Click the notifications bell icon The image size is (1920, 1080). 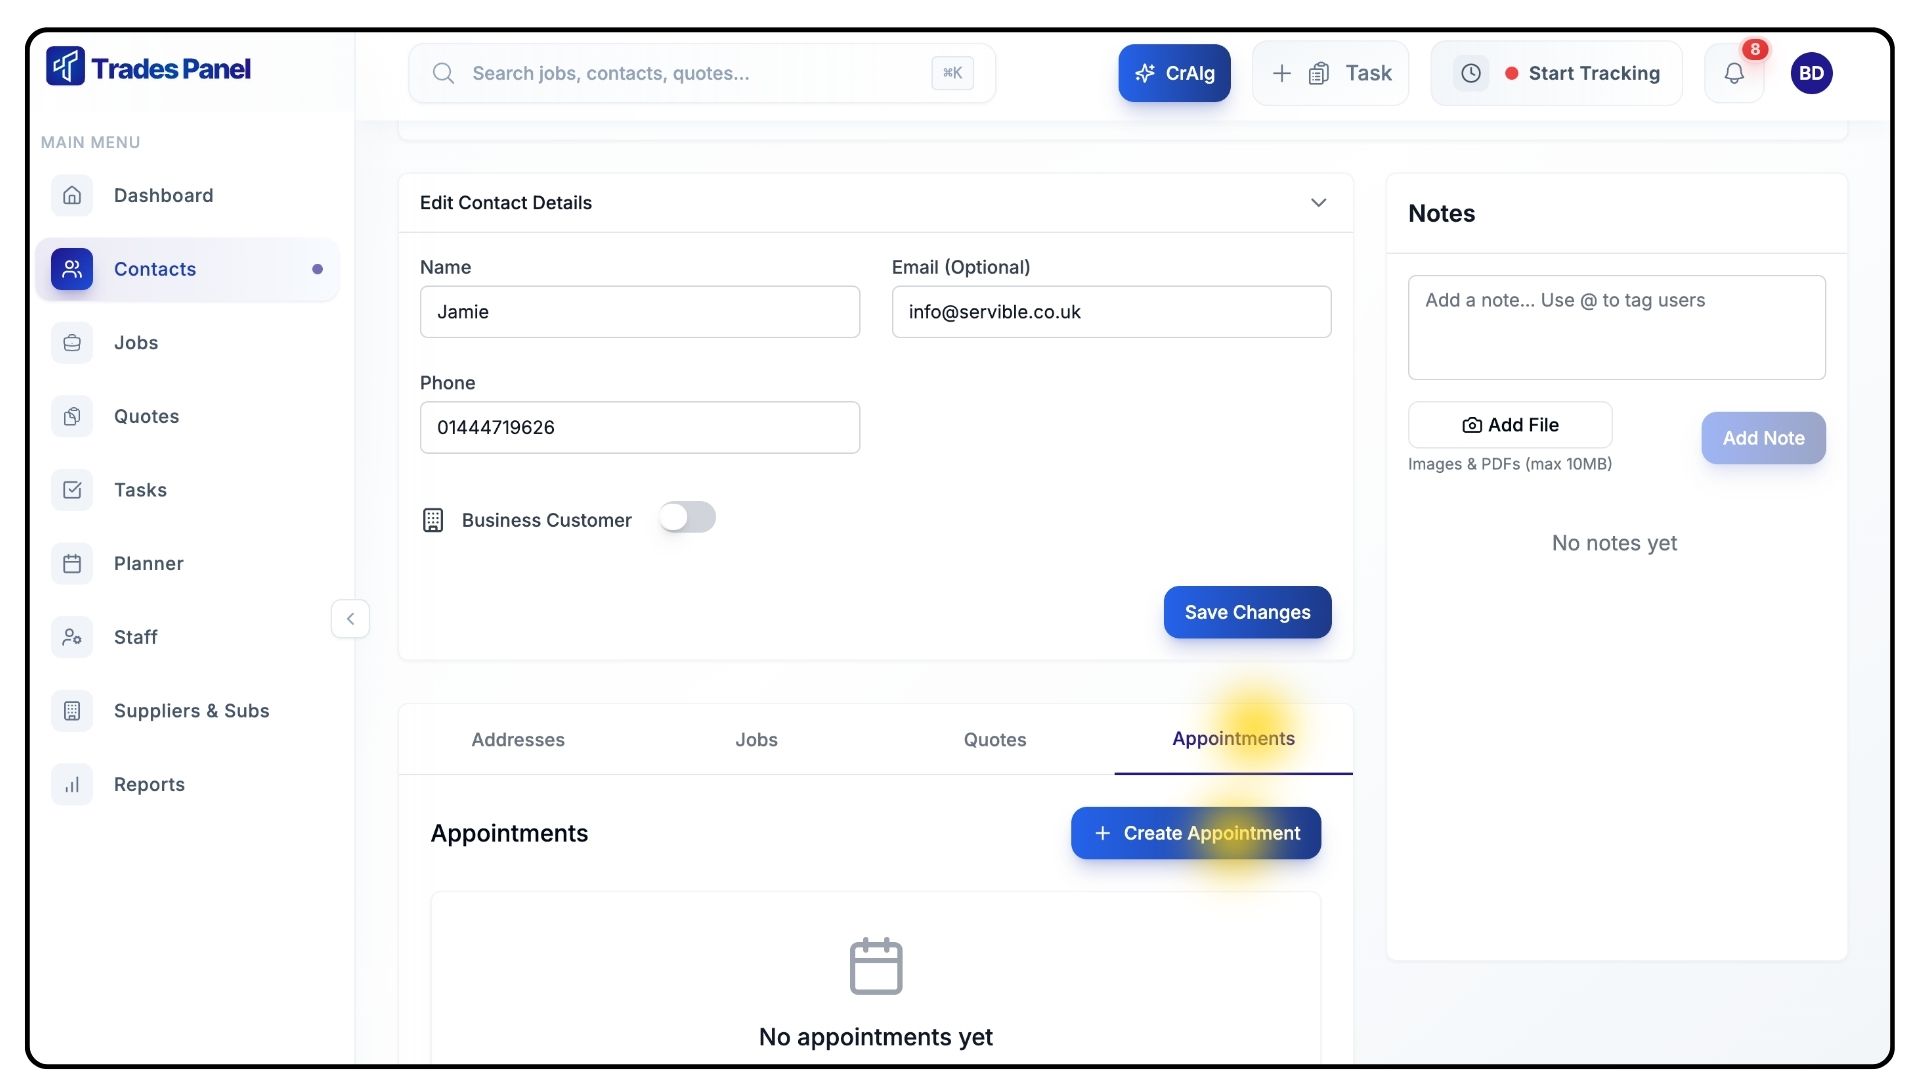(1734, 73)
